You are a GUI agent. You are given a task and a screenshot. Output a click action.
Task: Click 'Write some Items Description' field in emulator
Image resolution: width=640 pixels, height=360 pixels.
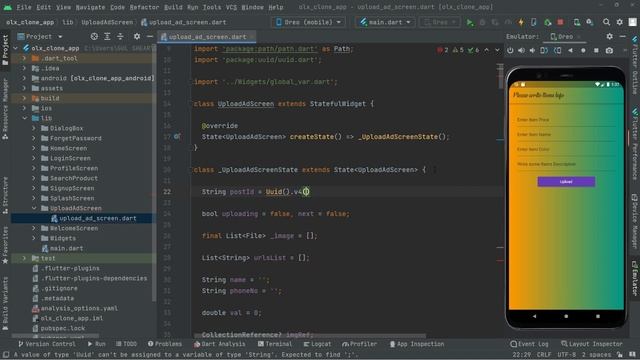tap(566, 164)
